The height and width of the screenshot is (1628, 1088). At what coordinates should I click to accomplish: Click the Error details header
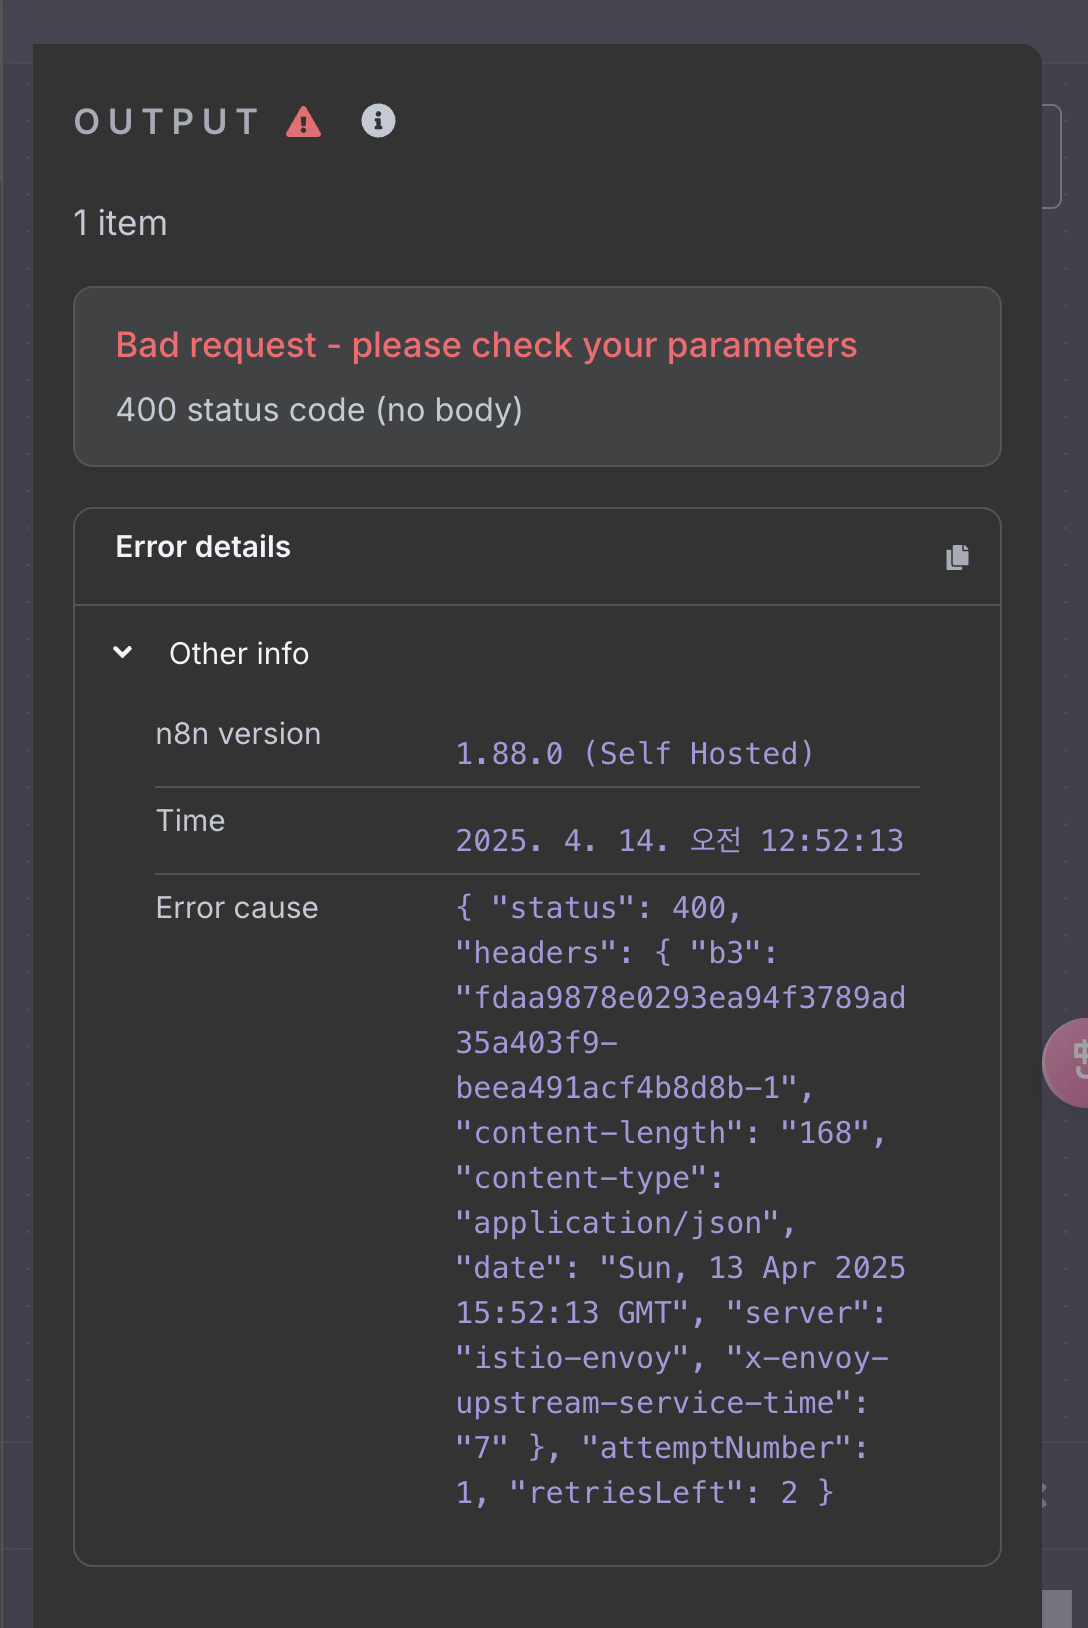point(203,547)
